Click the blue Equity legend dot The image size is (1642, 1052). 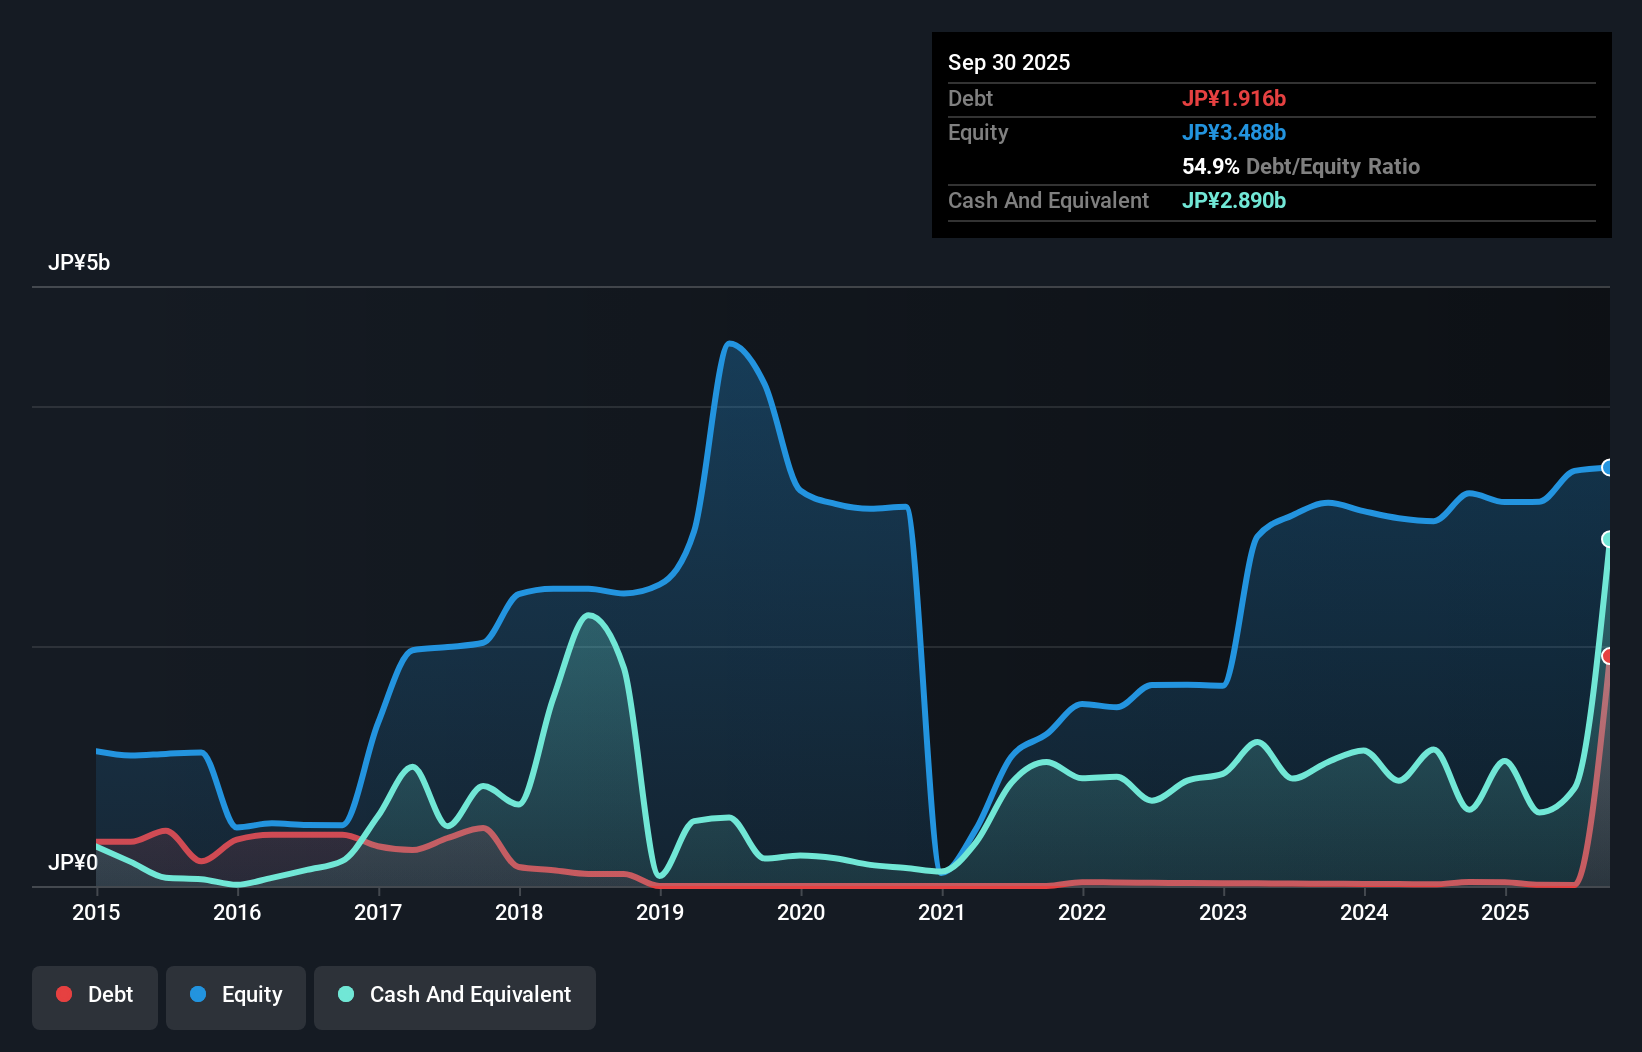(x=198, y=994)
